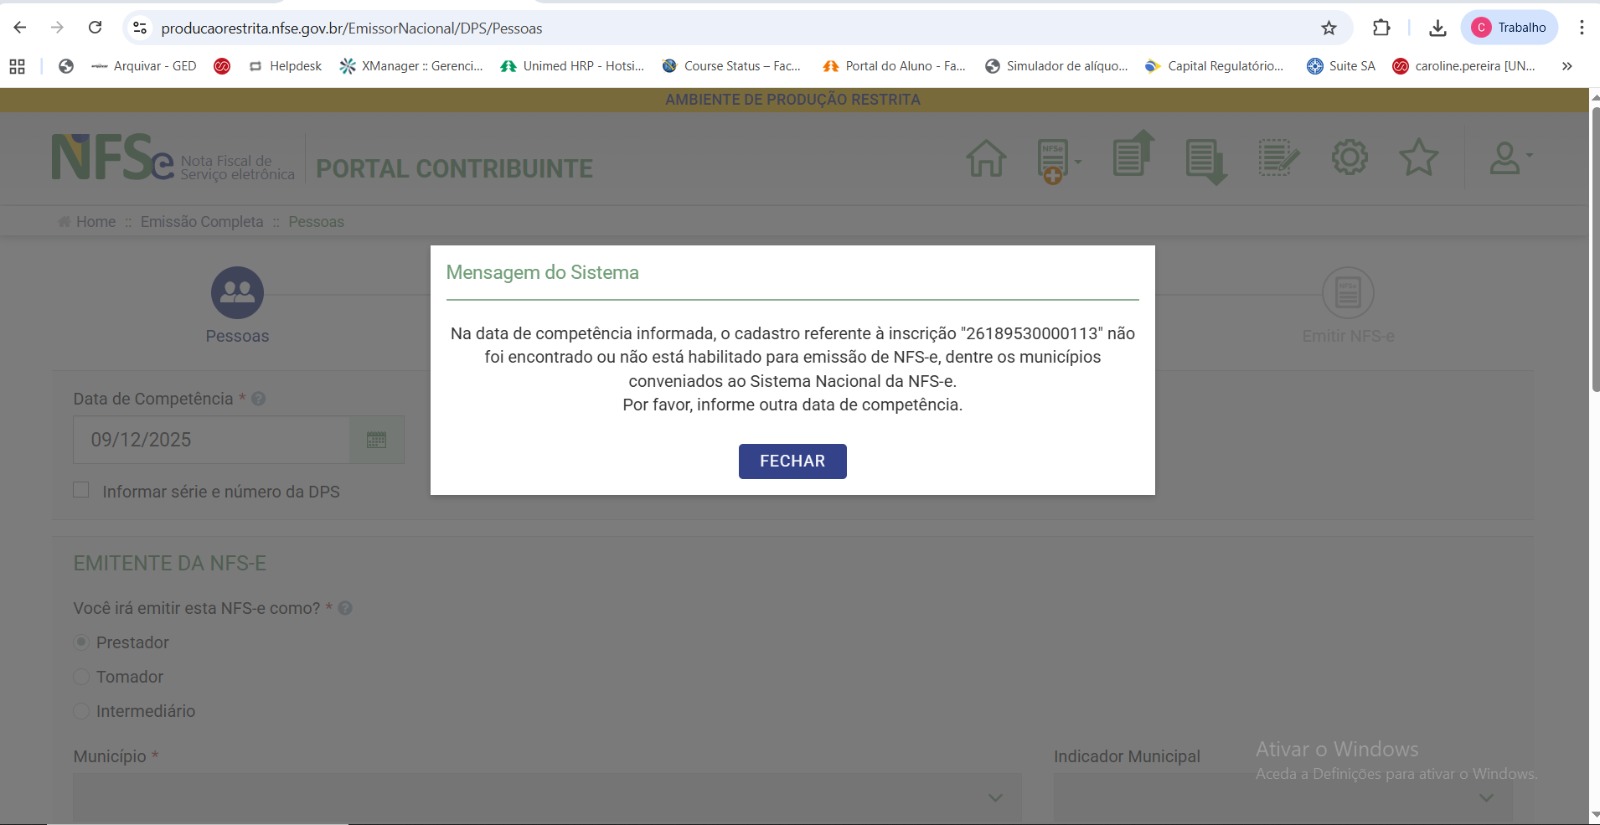Image resolution: width=1600 pixels, height=825 pixels.
Task: Expand the Município dropdown
Action: click(x=546, y=797)
